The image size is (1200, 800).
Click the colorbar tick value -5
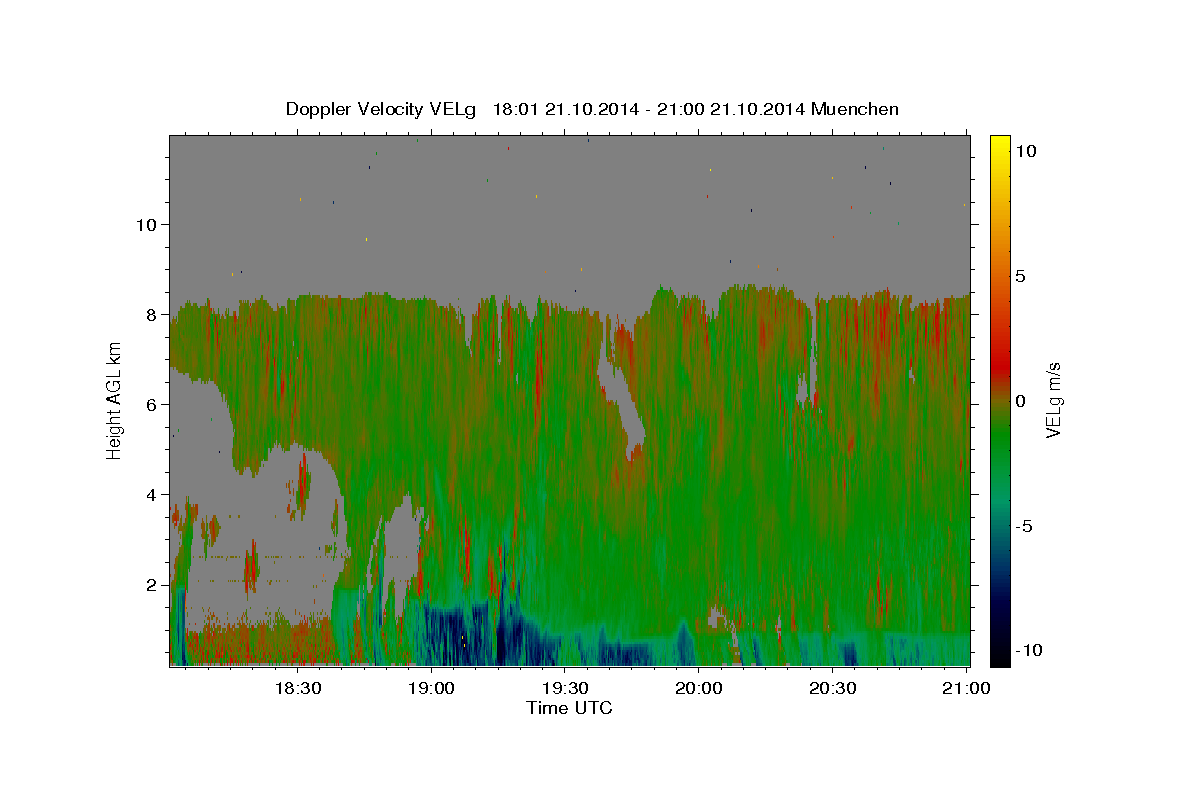pos(1024,526)
